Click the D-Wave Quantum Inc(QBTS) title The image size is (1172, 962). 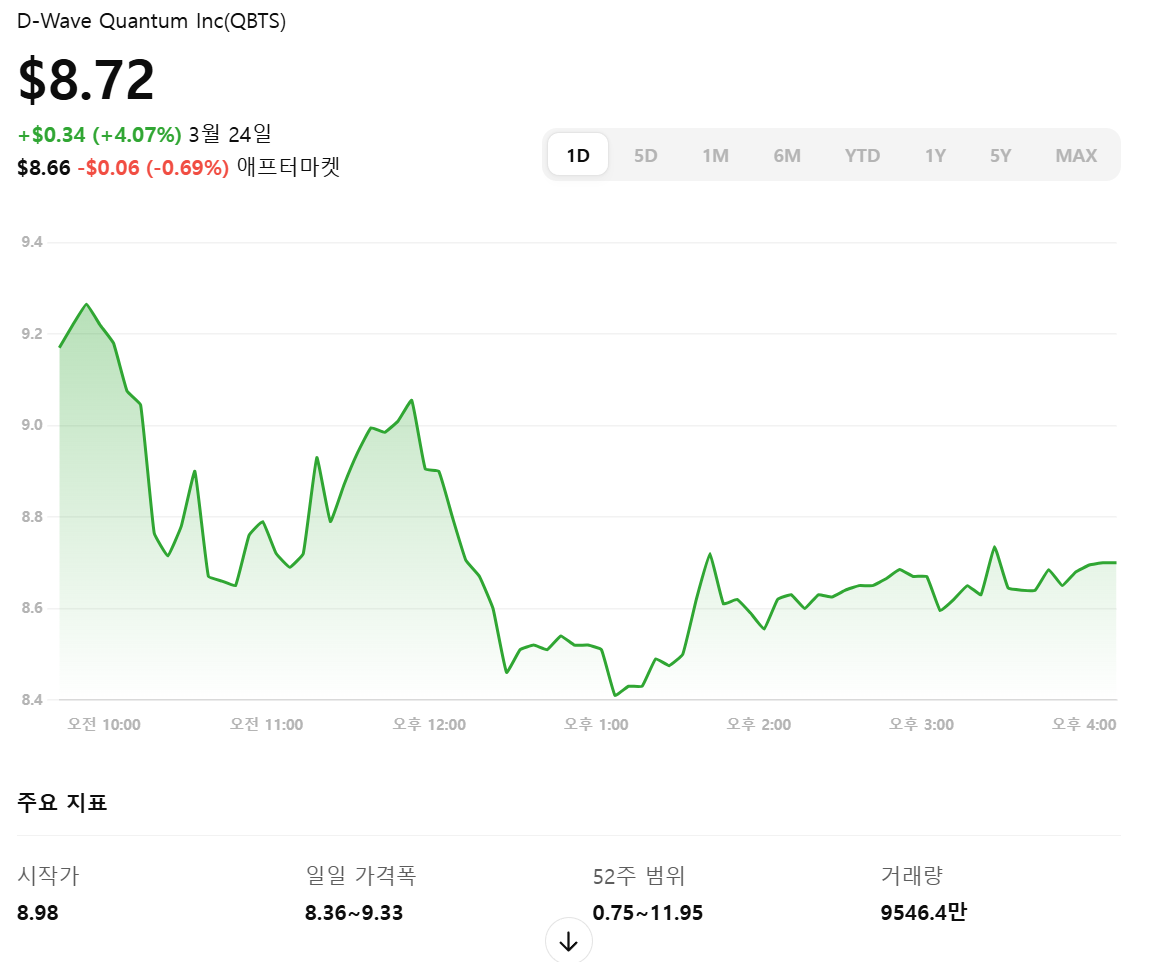[x=152, y=20]
